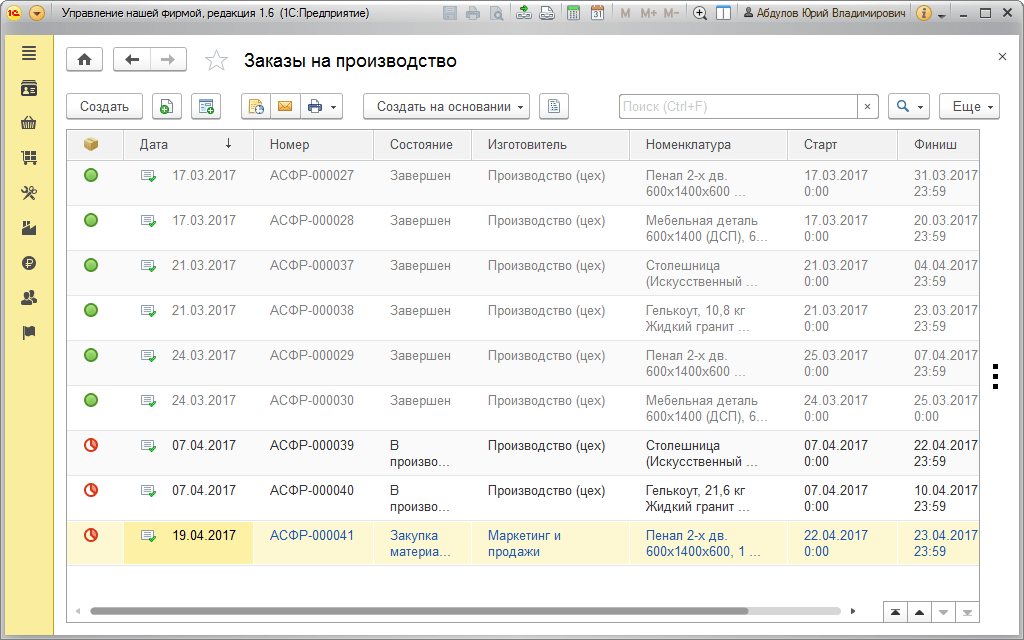
Task: Open the 'Создать на основании' dropdown
Action: coord(447,106)
